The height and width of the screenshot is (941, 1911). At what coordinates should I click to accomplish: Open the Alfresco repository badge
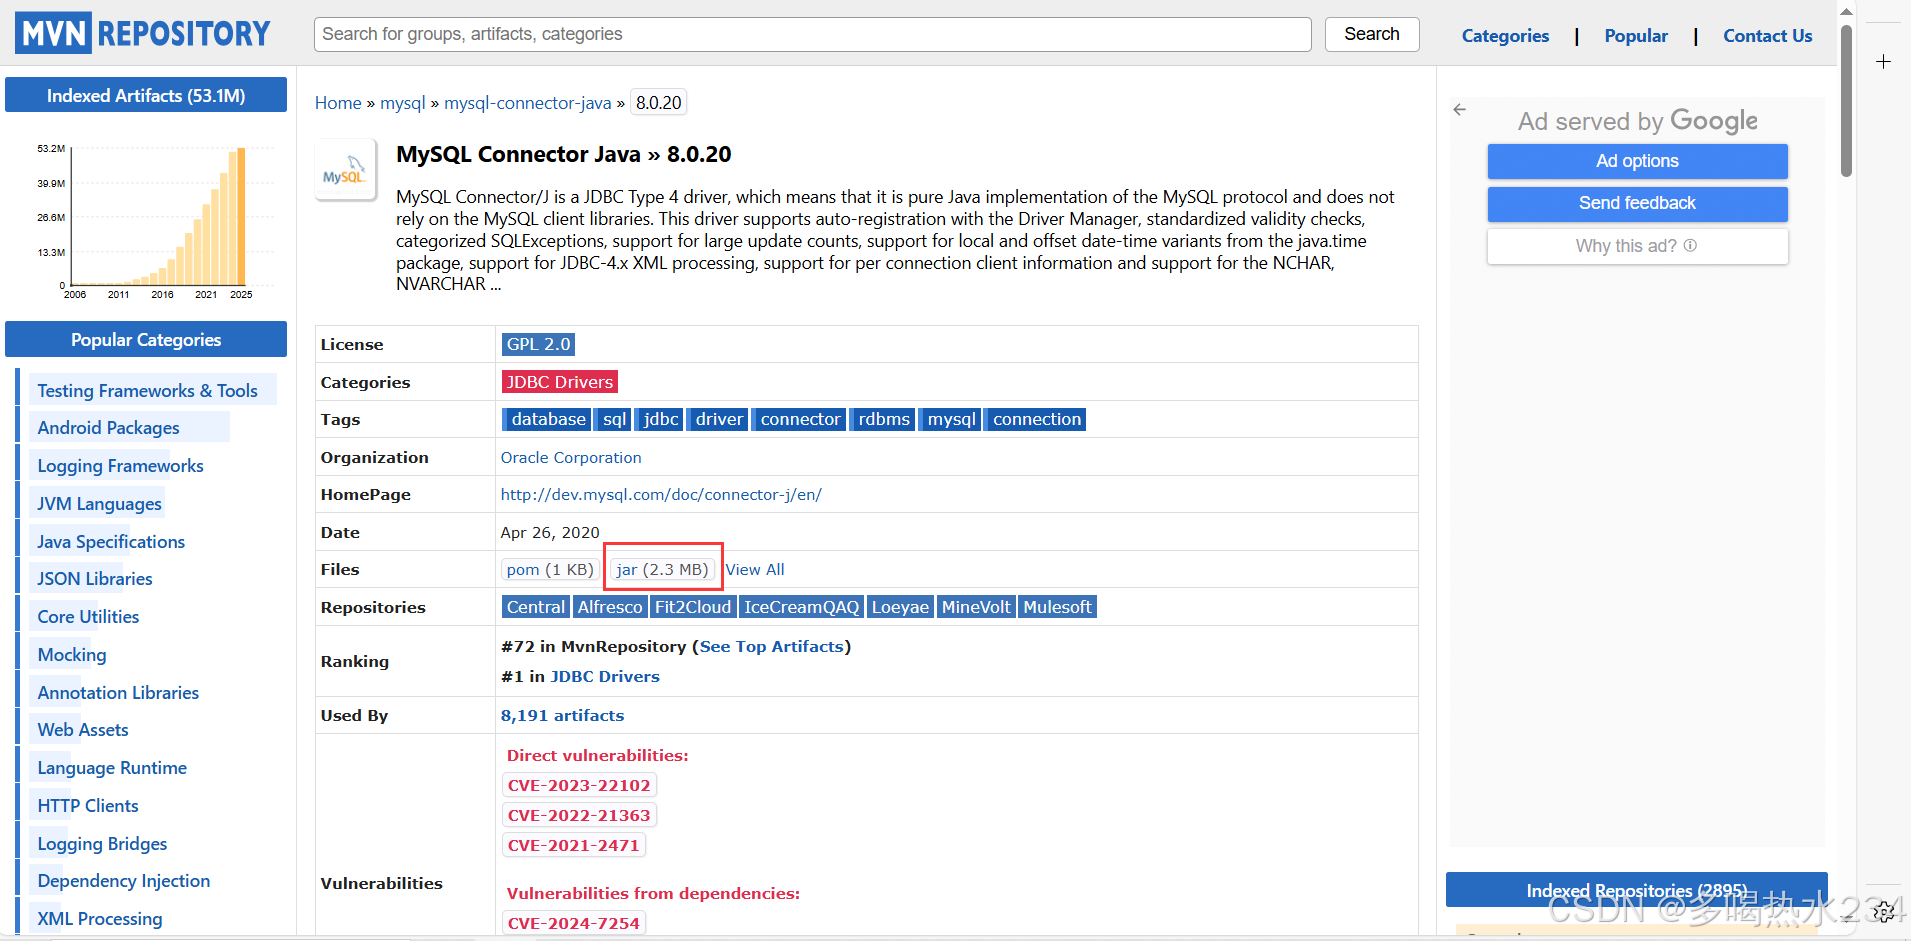click(x=610, y=607)
